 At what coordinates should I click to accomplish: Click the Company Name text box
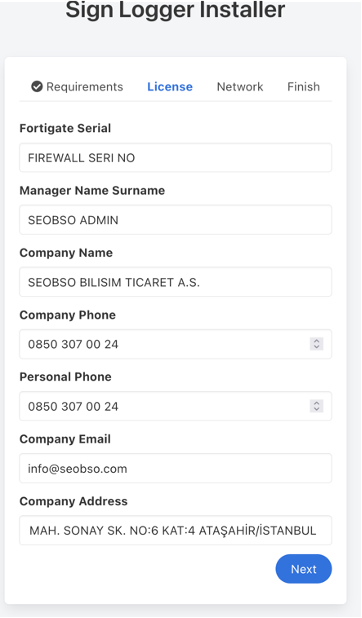(x=175, y=282)
